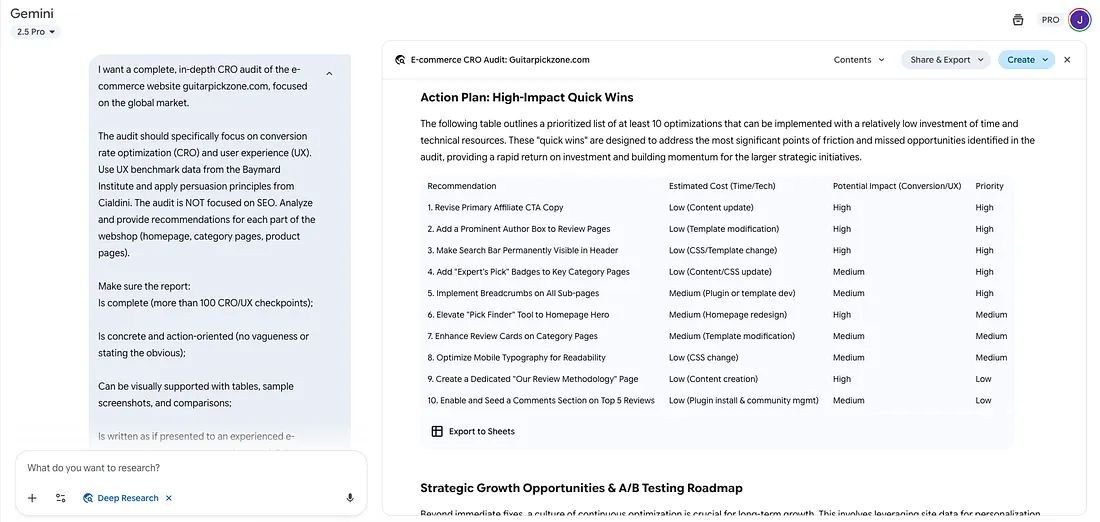Screen dimensions: 1100x522
Task: Click the J profile avatar
Action: click(x=1079, y=20)
